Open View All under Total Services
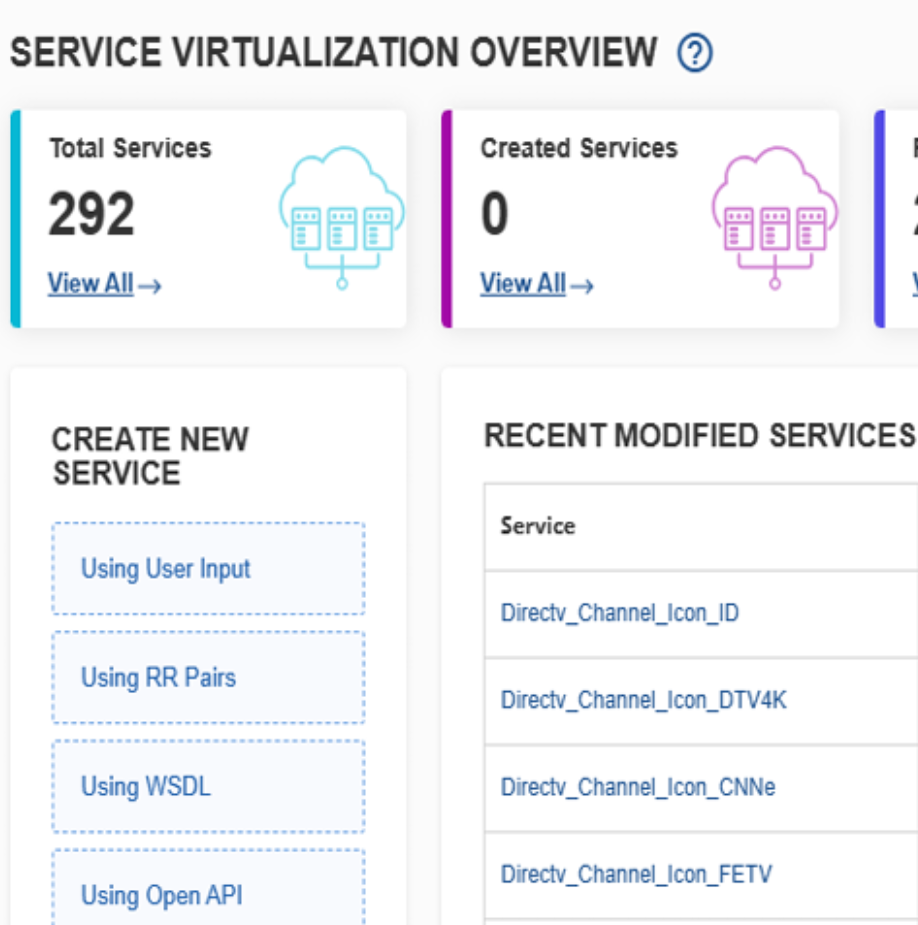Screen dimensions: 918x925 pyautogui.click(x=90, y=284)
